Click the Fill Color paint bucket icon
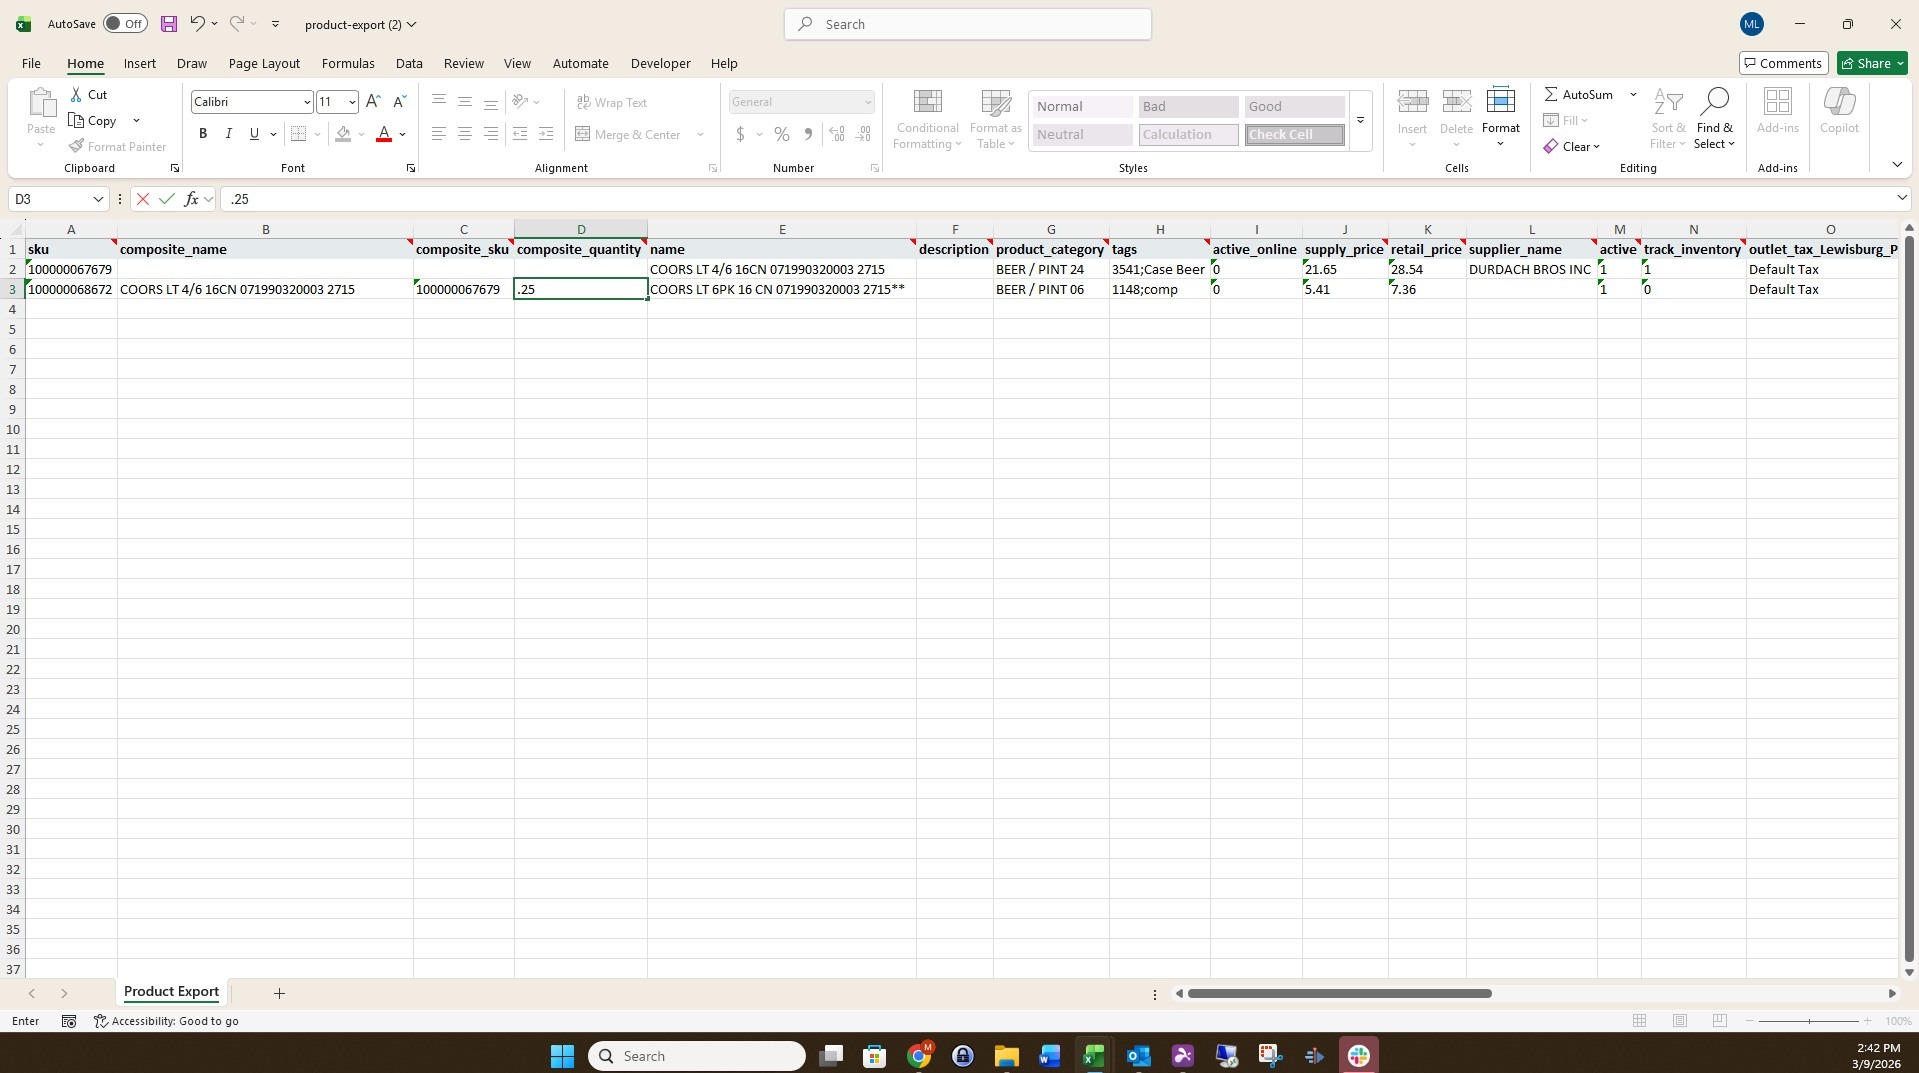 click(343, 134)
